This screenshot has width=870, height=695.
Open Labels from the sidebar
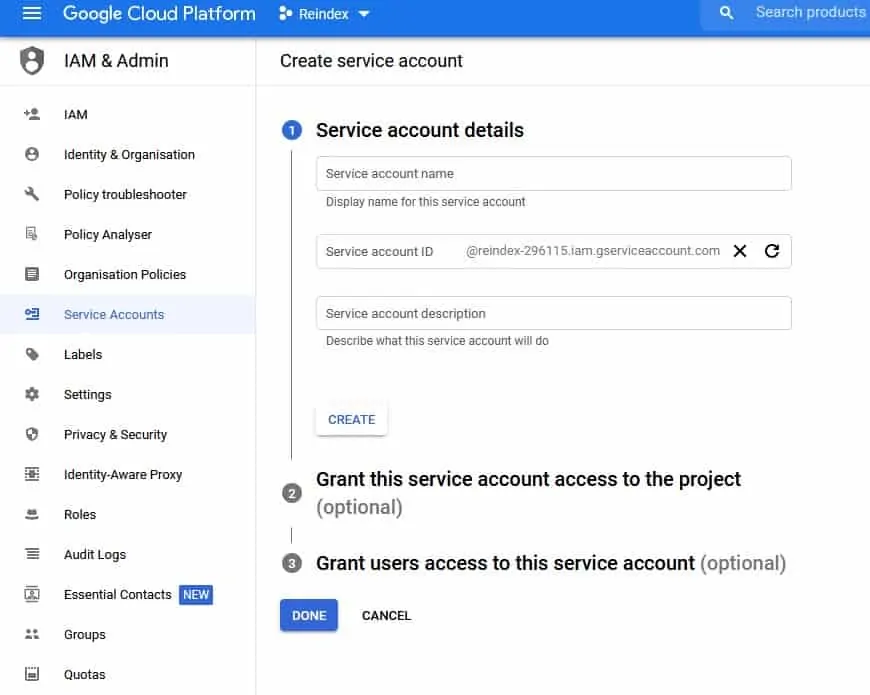tap(128, 354)
